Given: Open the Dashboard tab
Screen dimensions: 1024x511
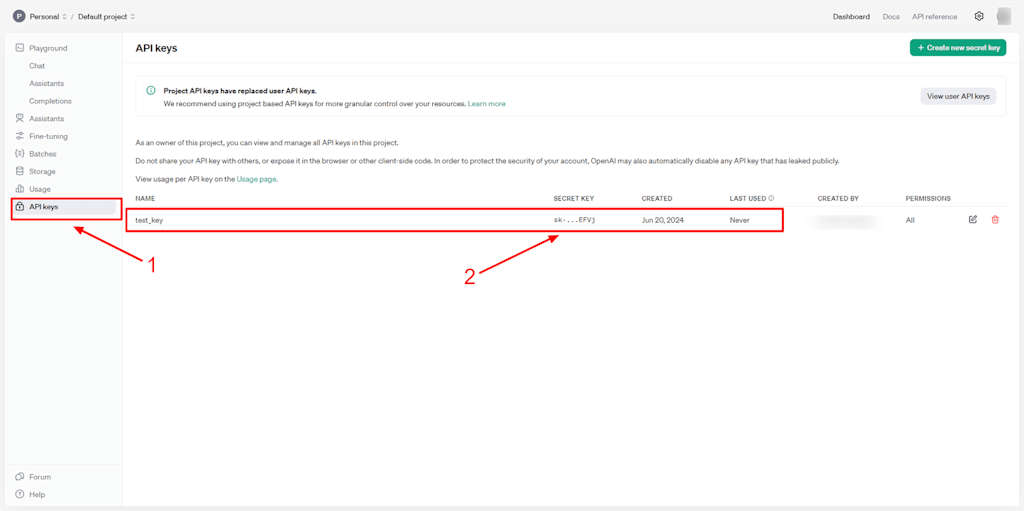Looking at the screenshot, I should [851, 17].
